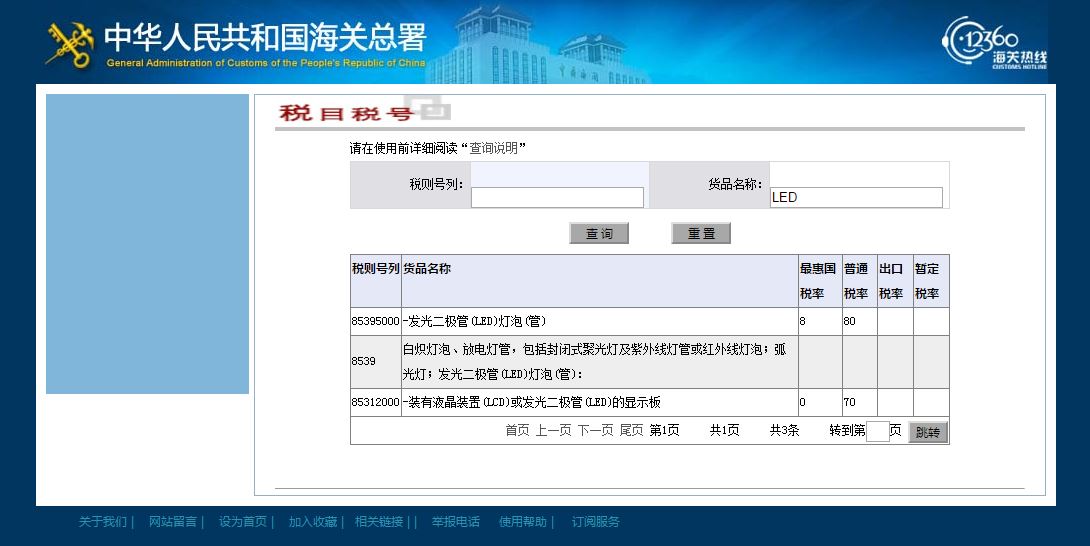Screen dimensions: 1090x546
Task: Open 订阅服务 footer link
Action: tap(596, 522)
